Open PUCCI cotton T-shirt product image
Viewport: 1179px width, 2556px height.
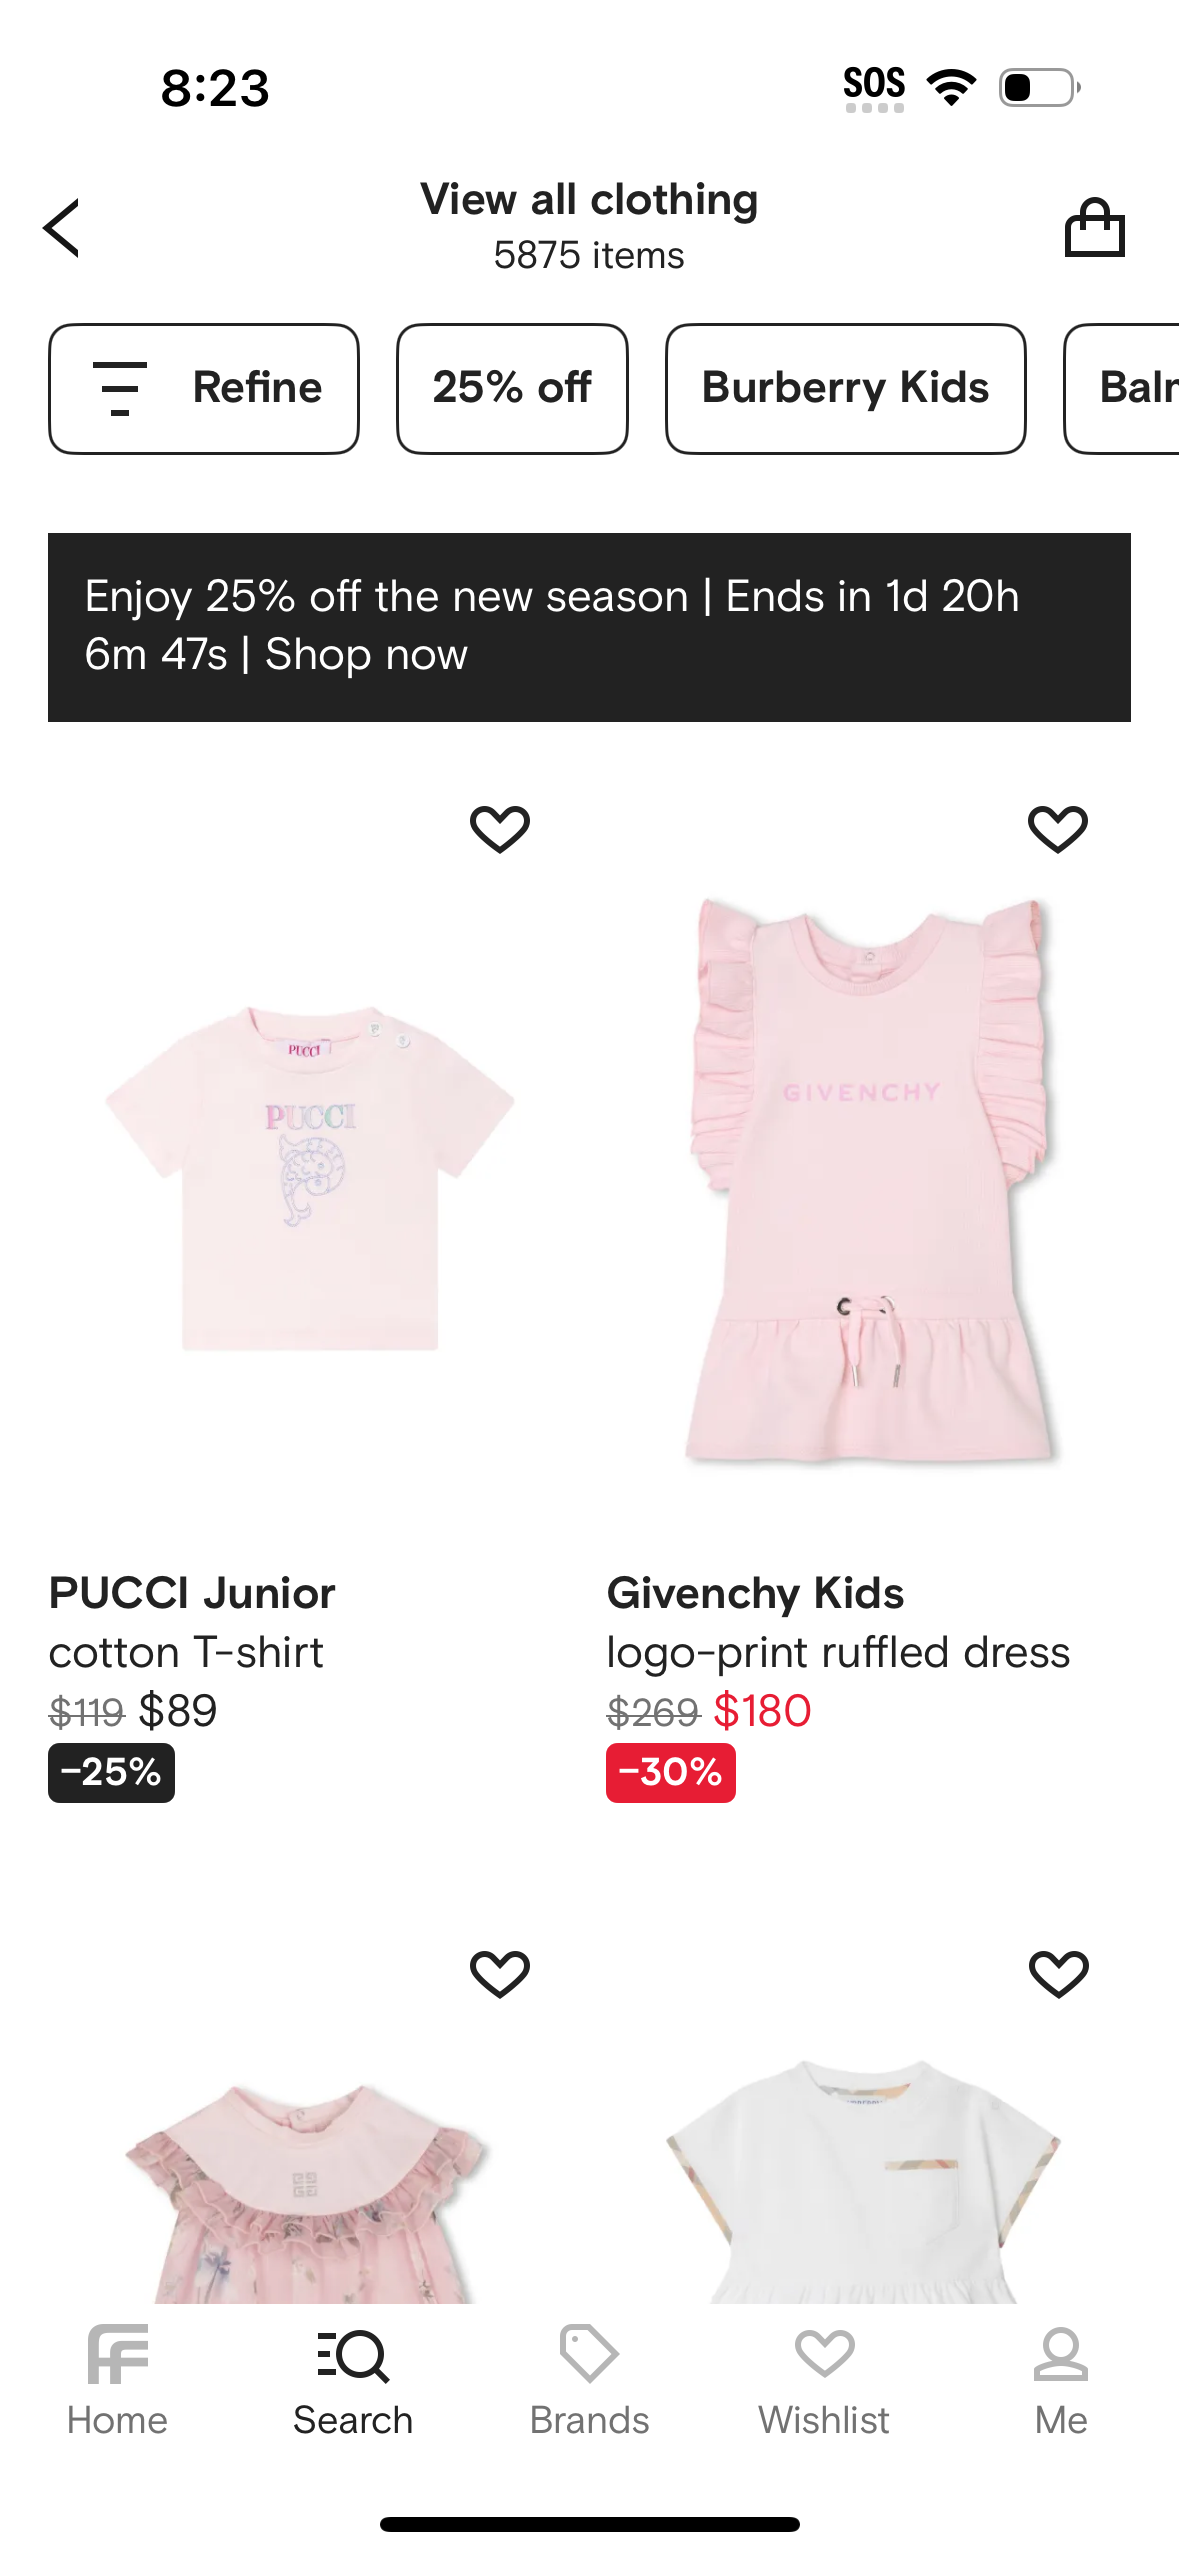pos(310,1180)
